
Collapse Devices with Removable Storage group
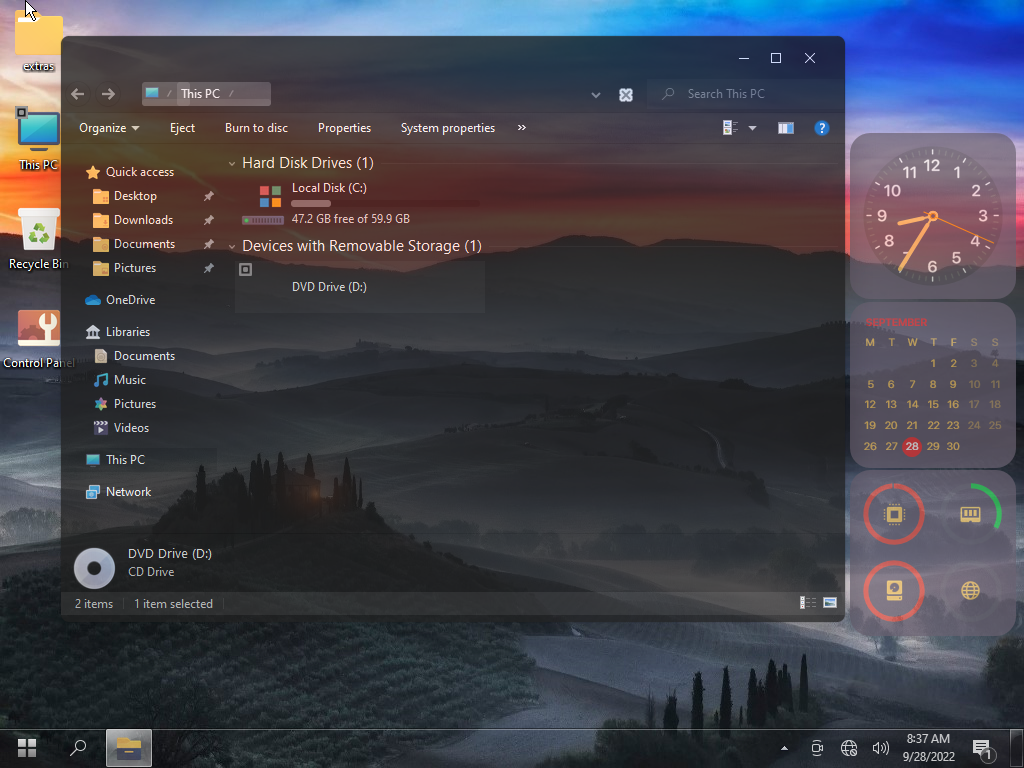pos(232,246)
